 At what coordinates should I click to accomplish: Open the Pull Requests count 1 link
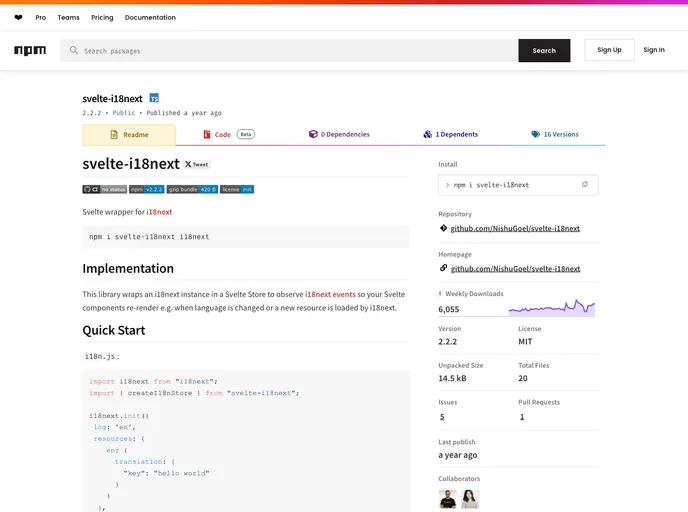522,417
